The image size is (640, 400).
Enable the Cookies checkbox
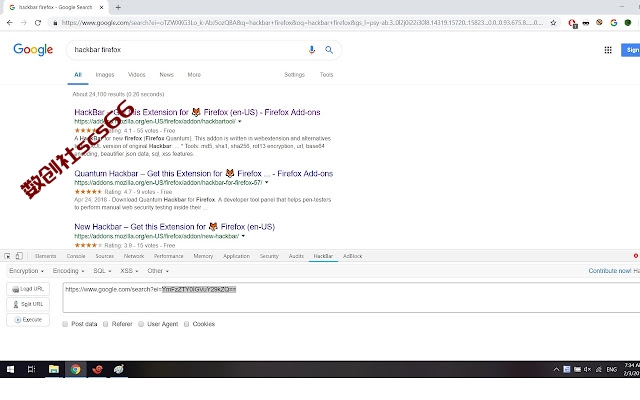[186, 324]
